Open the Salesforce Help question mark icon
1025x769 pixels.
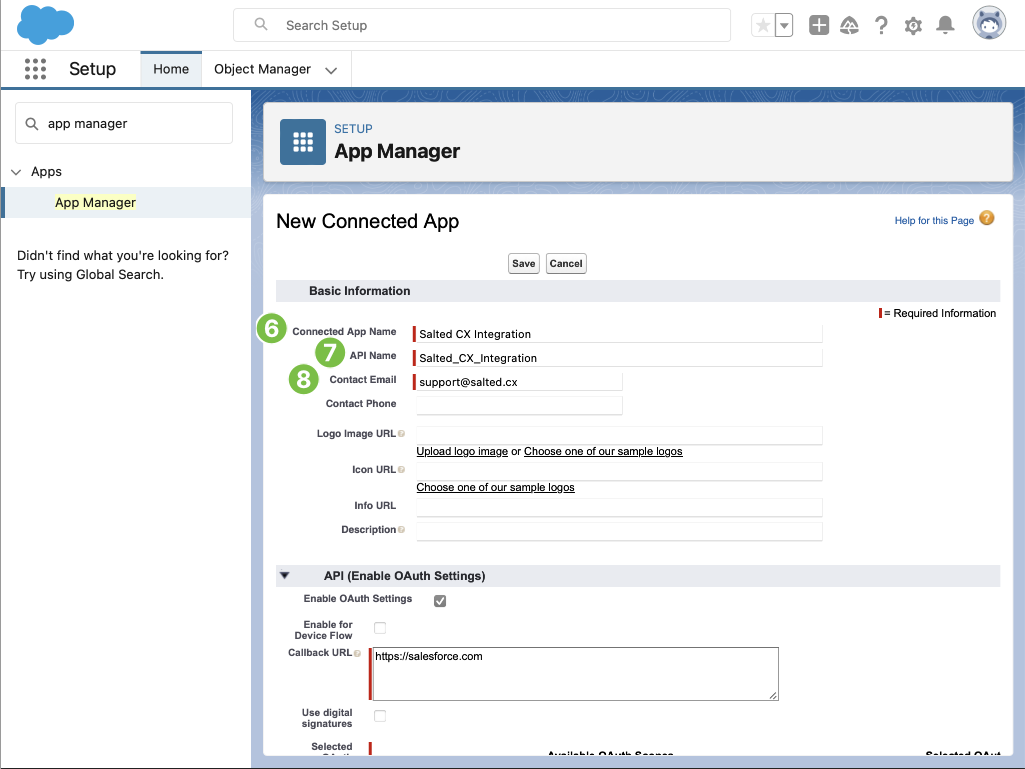pyautogui.click(x=881, y=26)
